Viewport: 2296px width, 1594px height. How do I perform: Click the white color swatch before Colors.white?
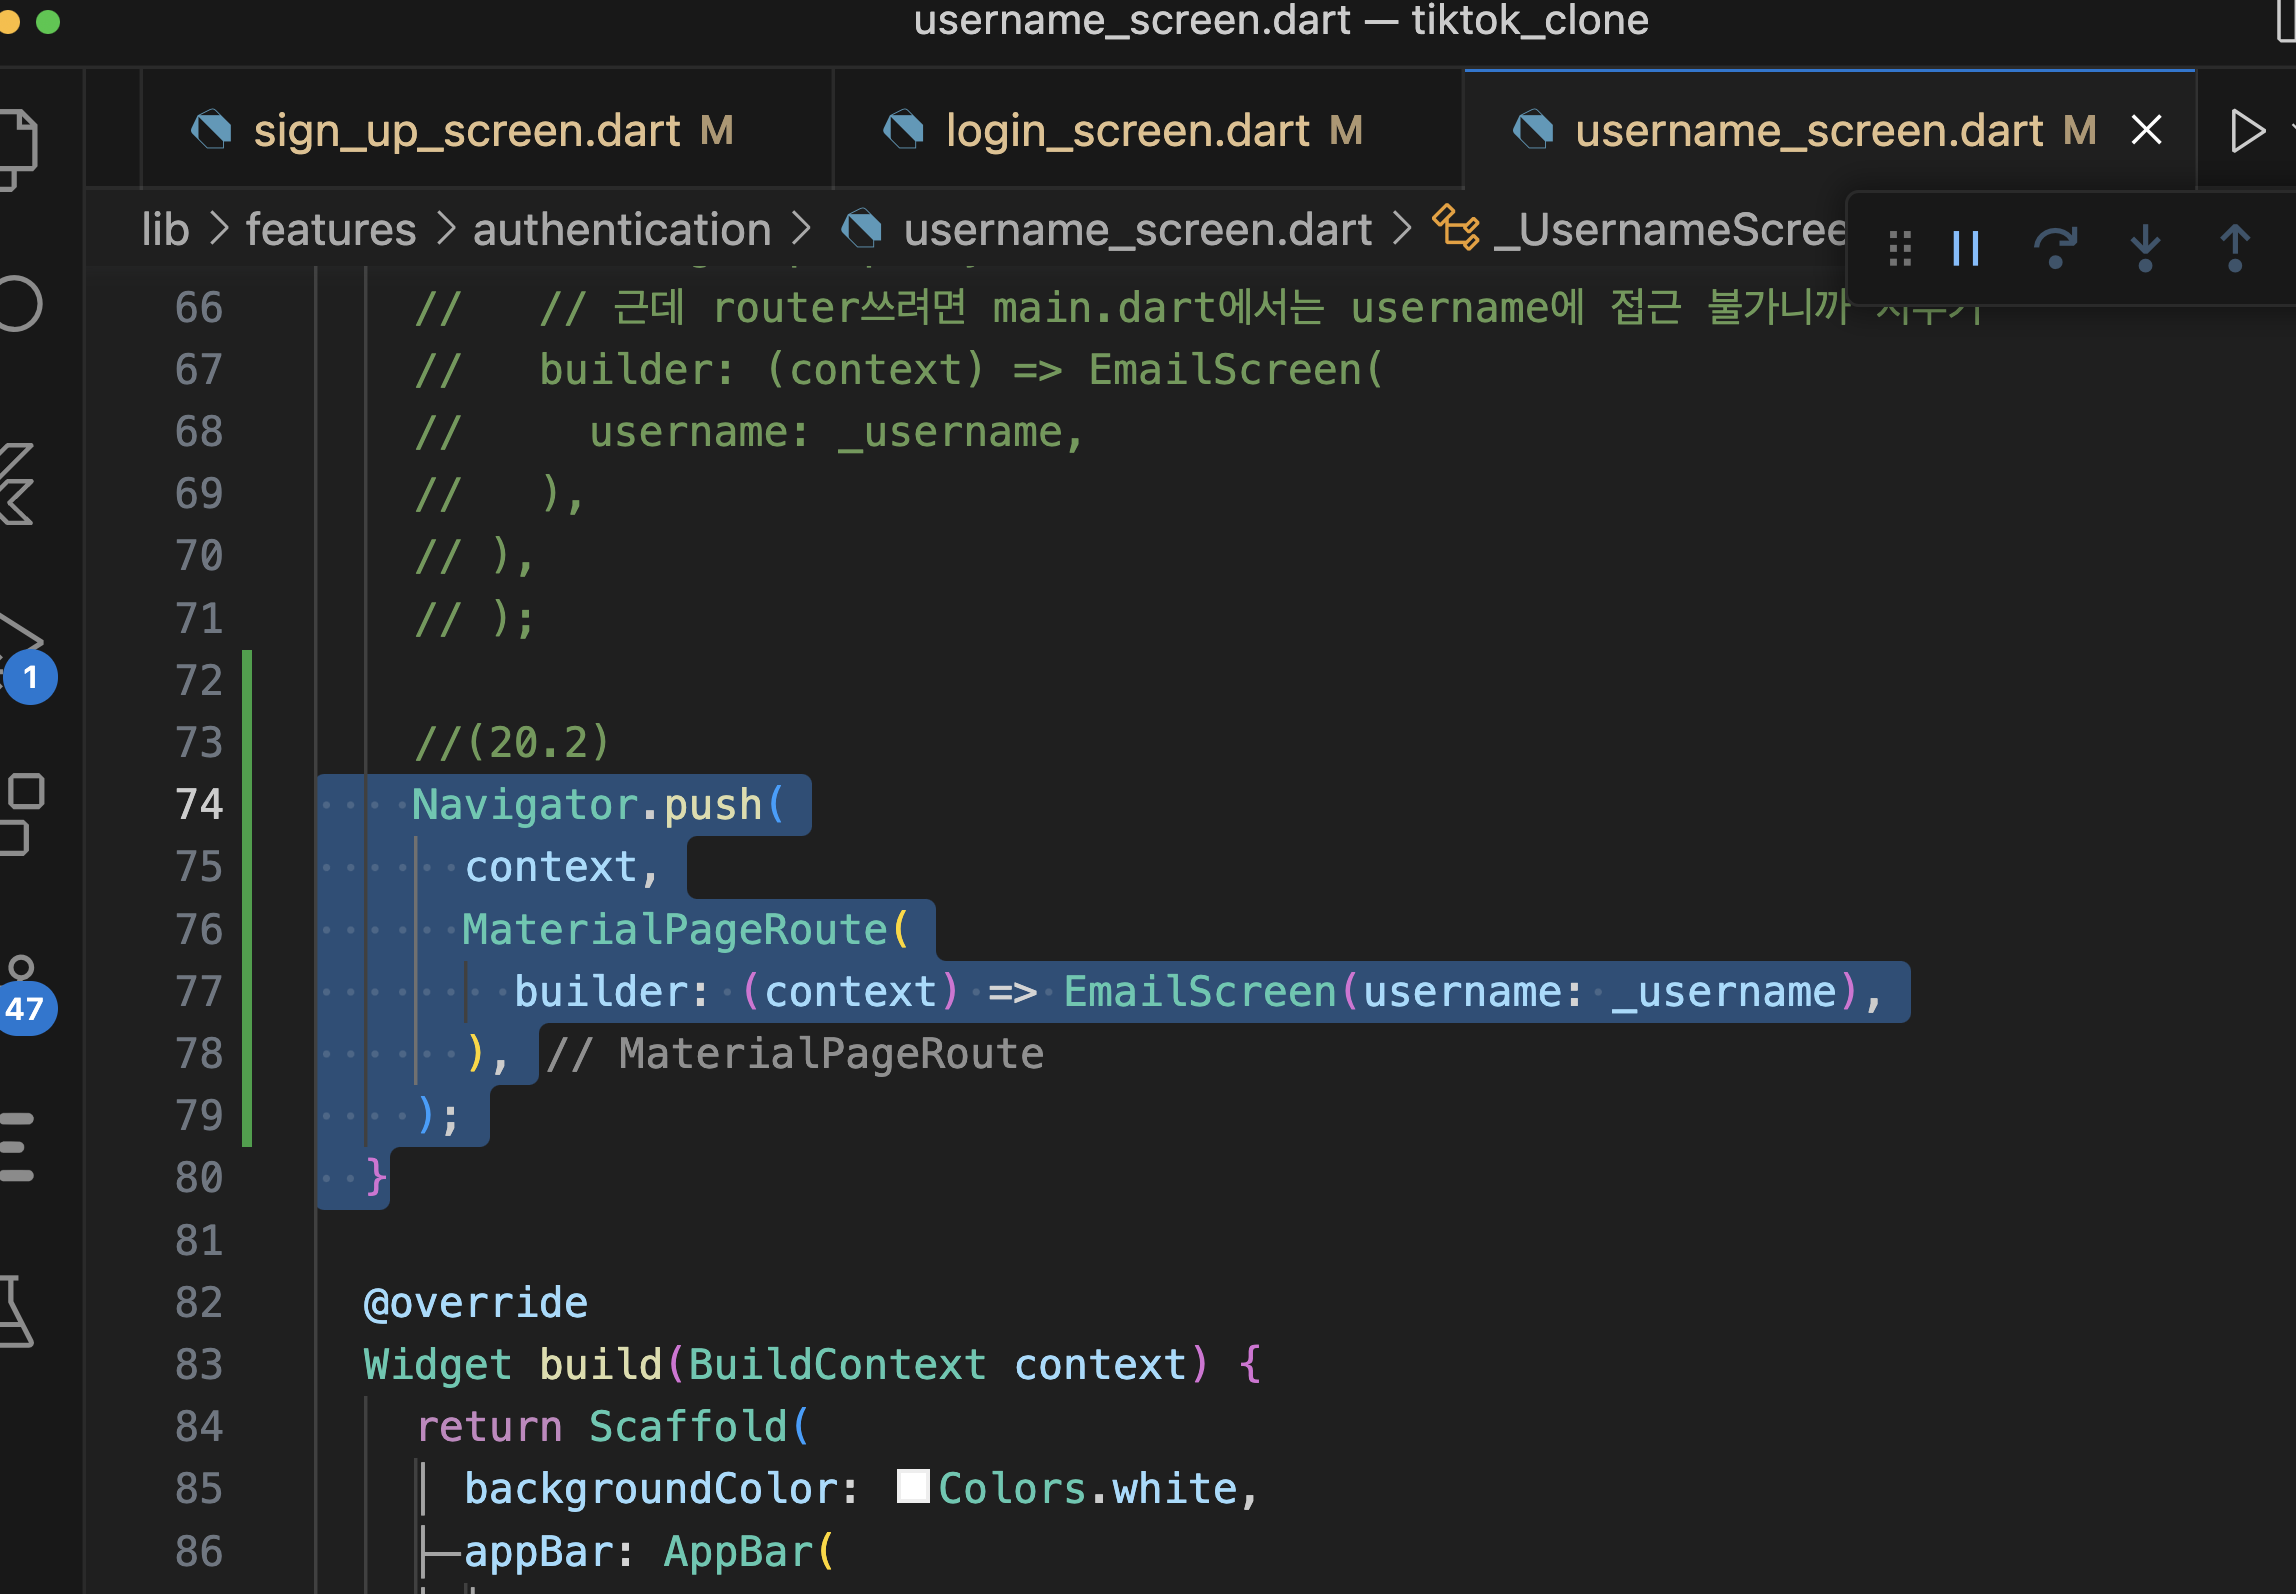click(912, 1487)
